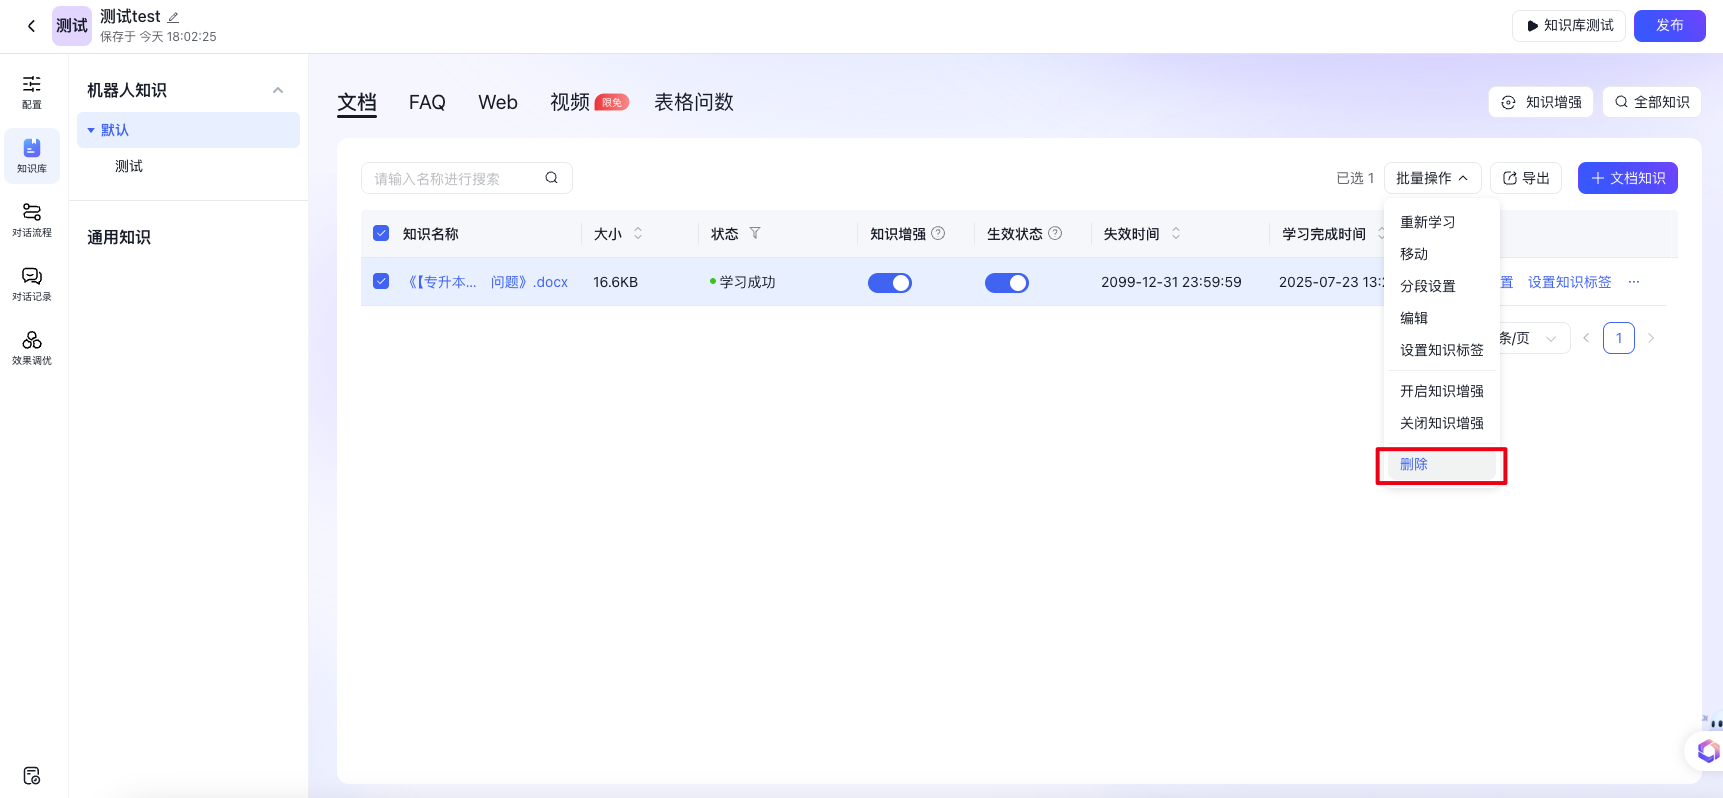Click the 状态 column filter icon
Image resolution: width=1723 pixels, height=798 pixels.
[x=755, y=233]
